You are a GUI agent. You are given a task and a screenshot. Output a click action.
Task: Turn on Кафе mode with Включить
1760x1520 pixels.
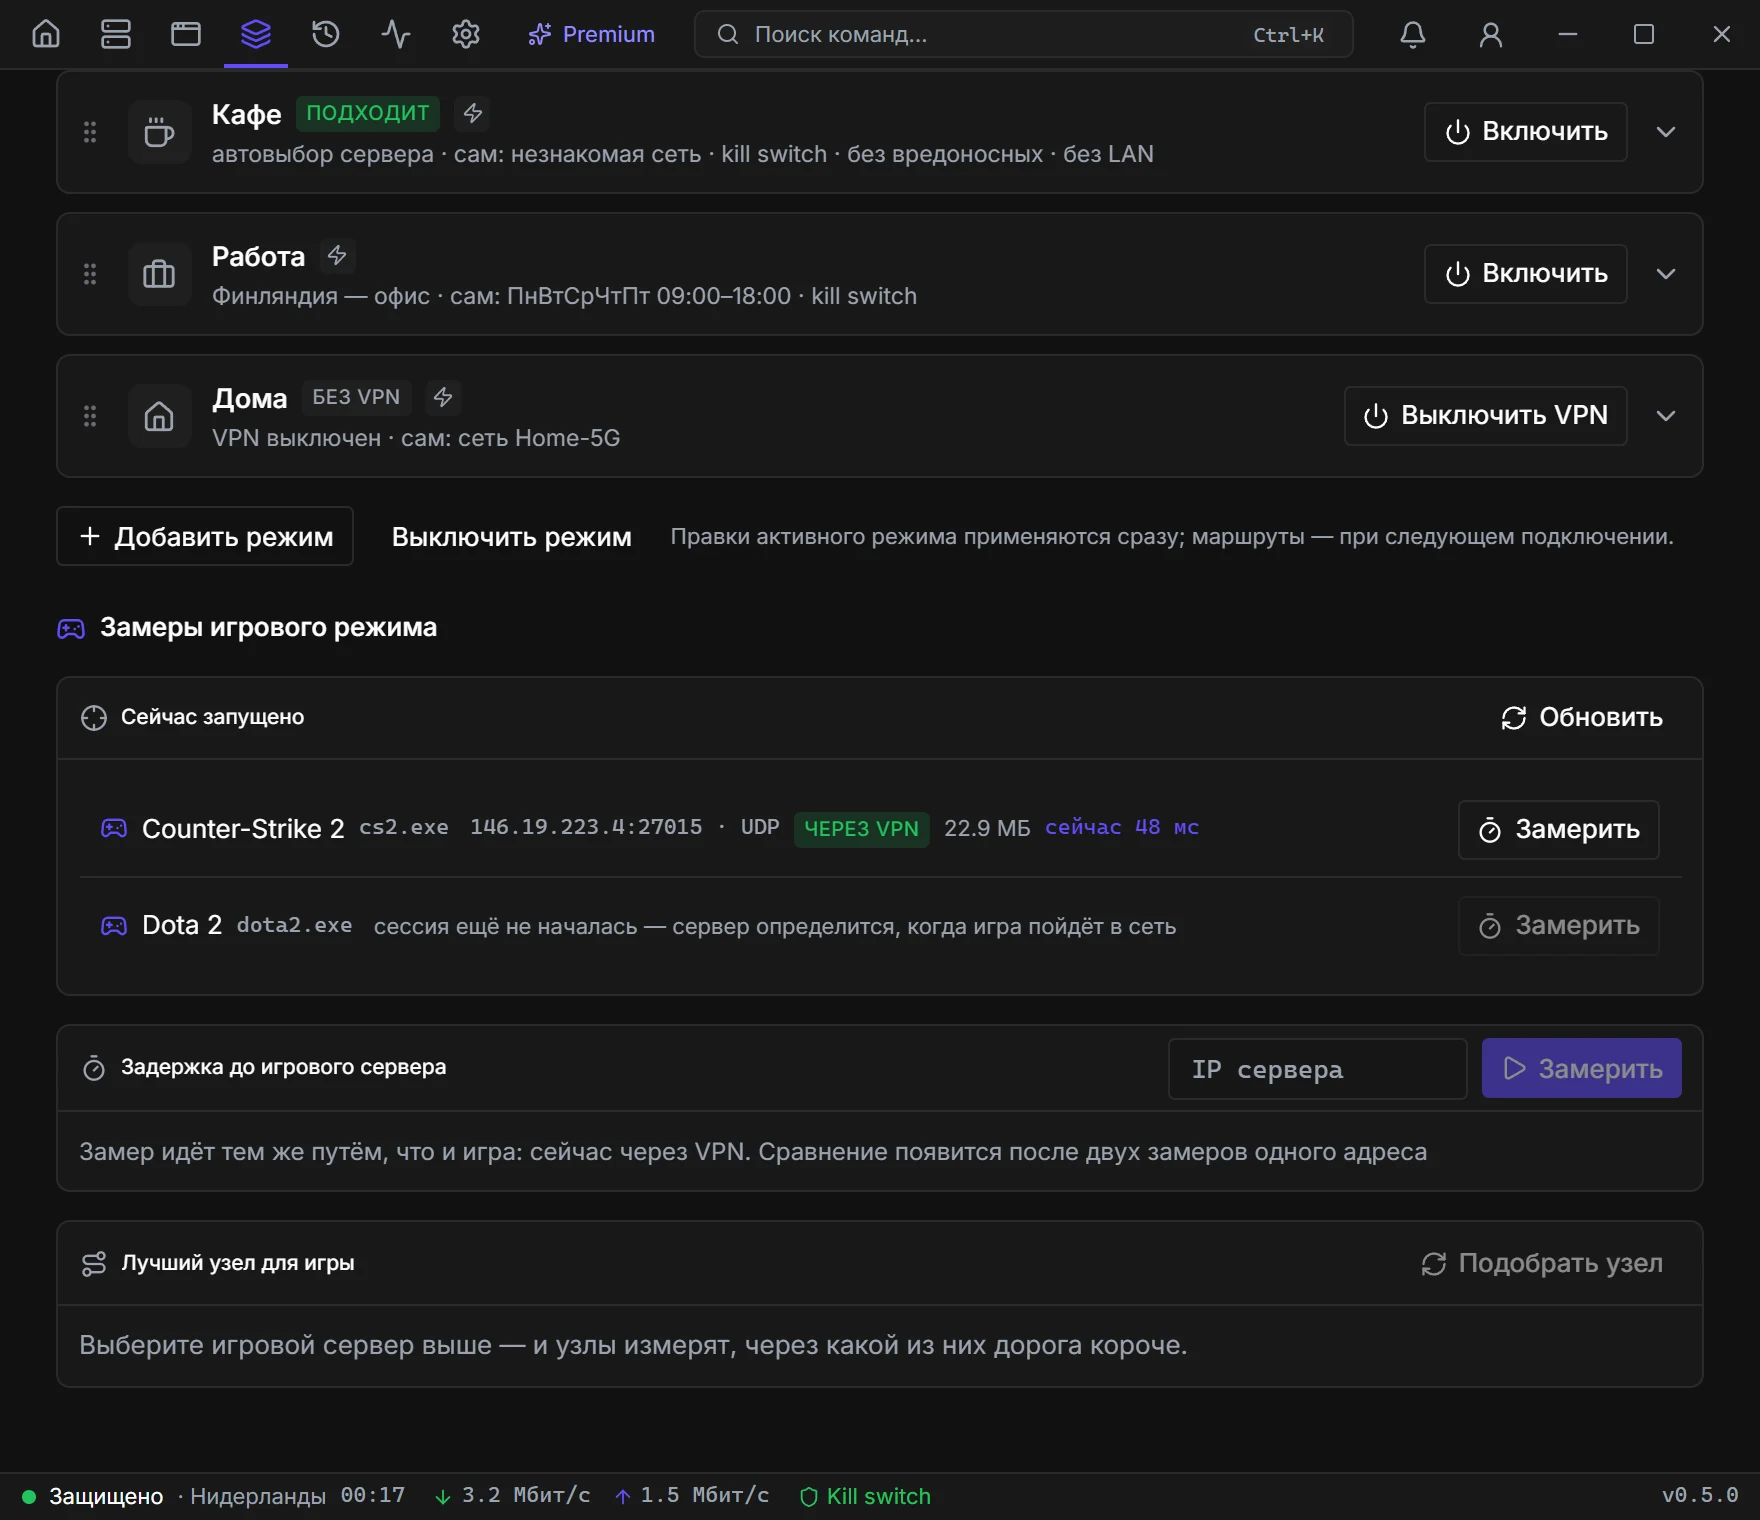1525,132
